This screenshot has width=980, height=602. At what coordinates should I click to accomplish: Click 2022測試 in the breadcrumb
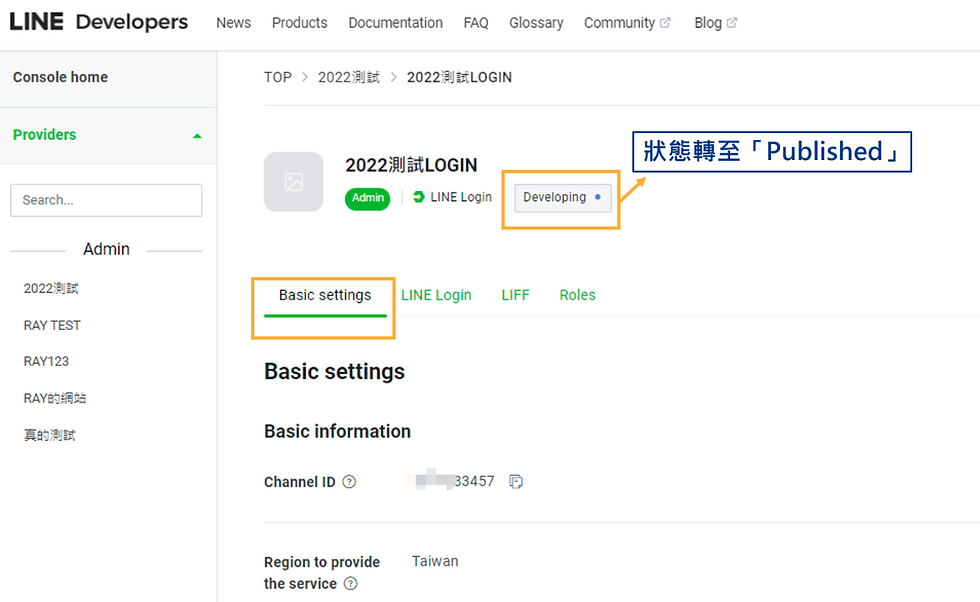point(349,77)
